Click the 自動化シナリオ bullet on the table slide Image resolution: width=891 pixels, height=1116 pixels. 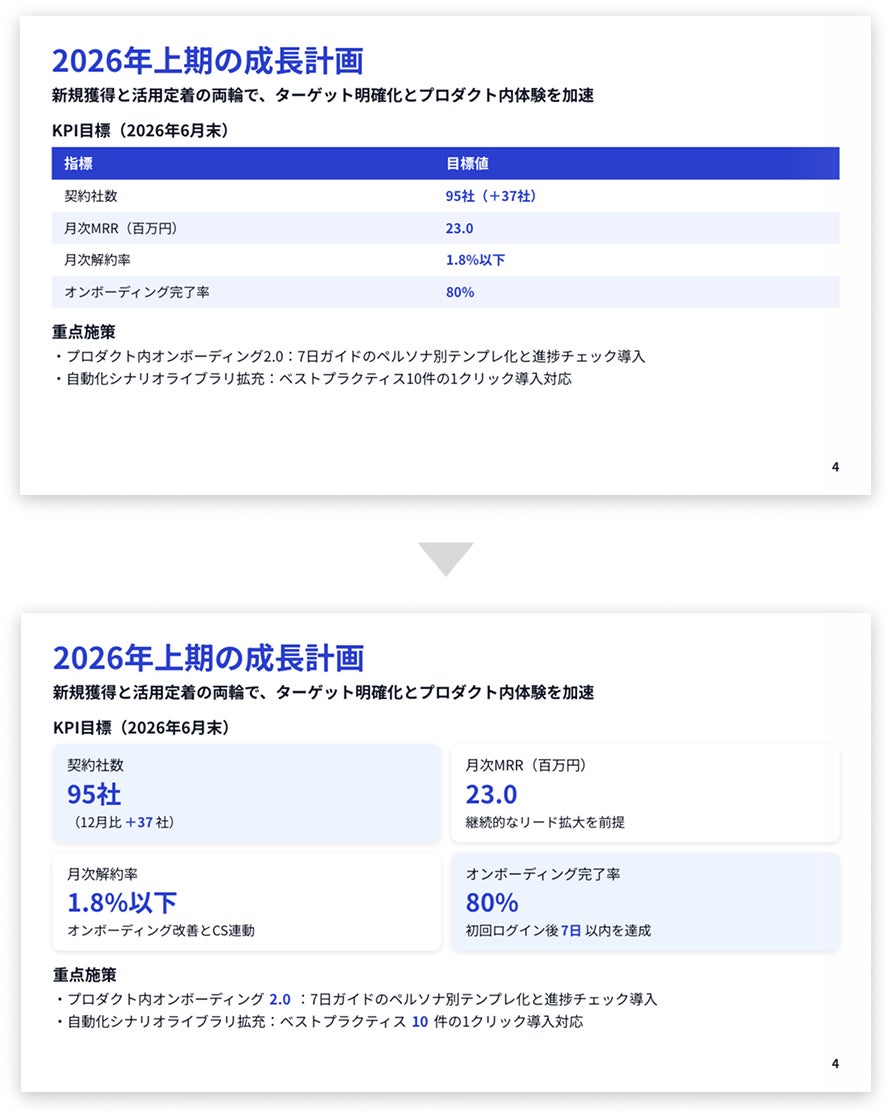point(312,379)
